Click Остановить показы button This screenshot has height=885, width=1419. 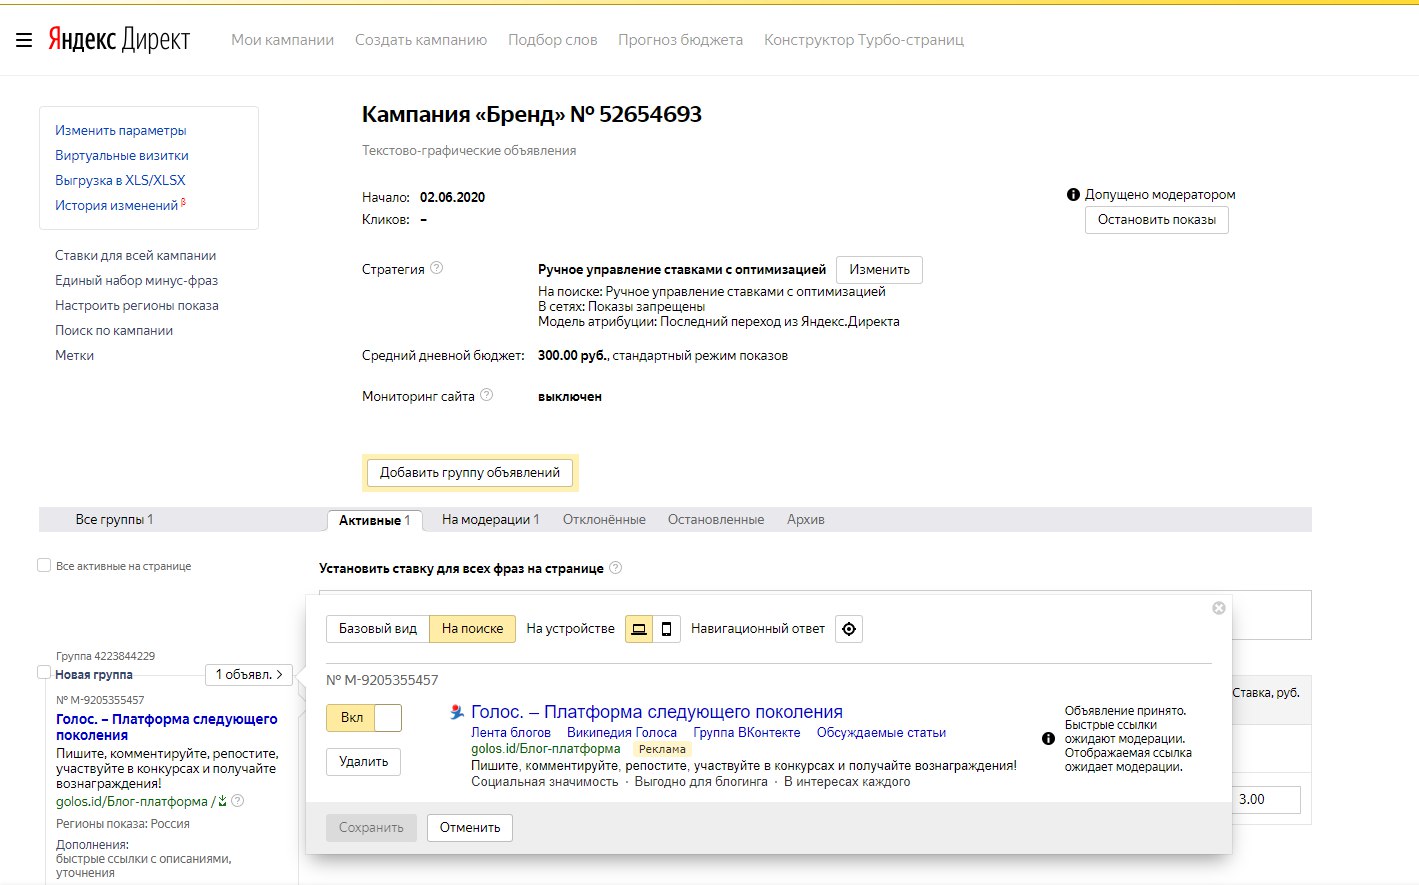[x=1157, y=220]
